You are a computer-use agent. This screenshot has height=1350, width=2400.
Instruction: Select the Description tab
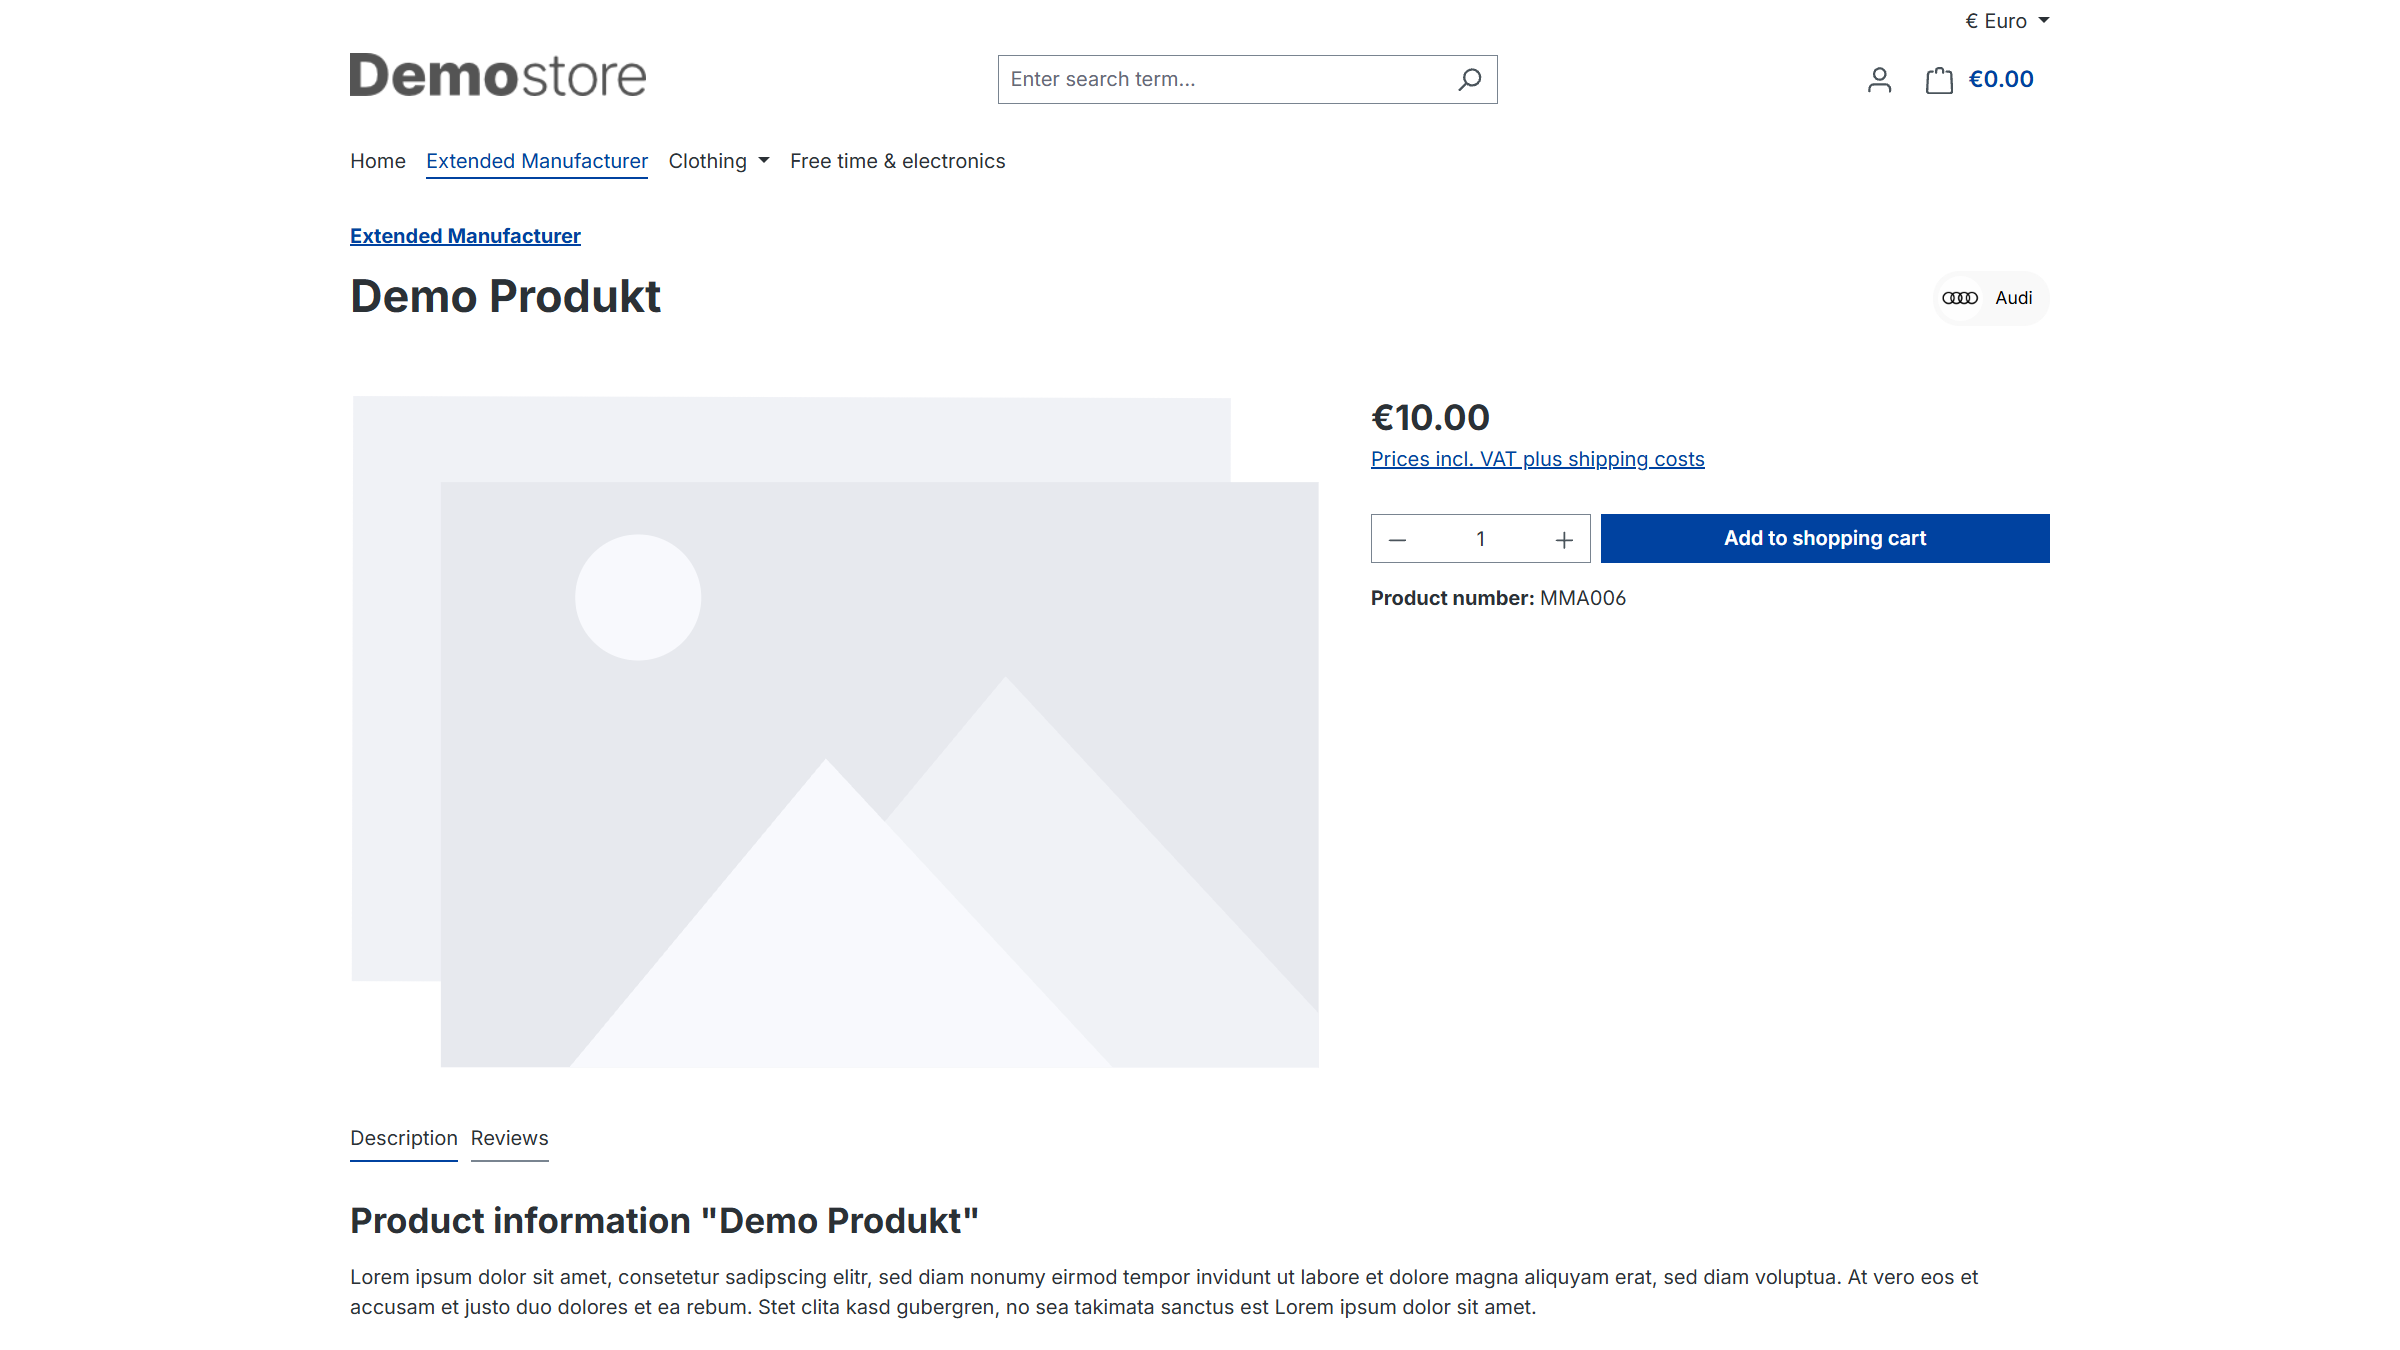coord(403,1138)
